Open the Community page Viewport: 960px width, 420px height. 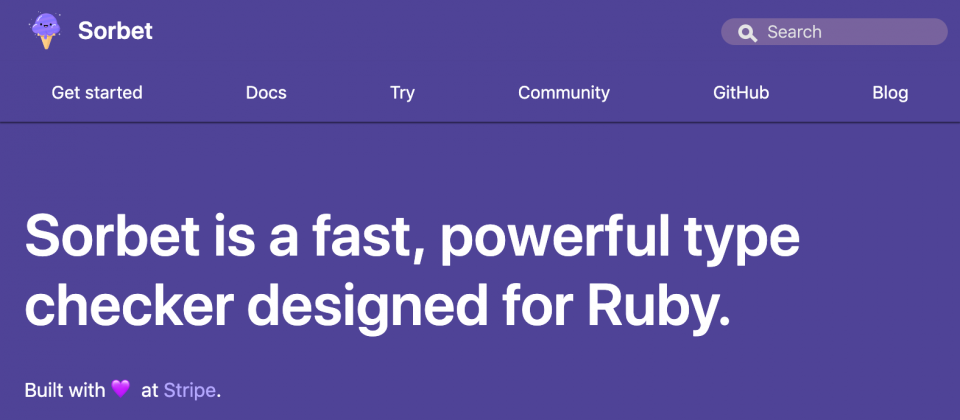coord(564,93)
